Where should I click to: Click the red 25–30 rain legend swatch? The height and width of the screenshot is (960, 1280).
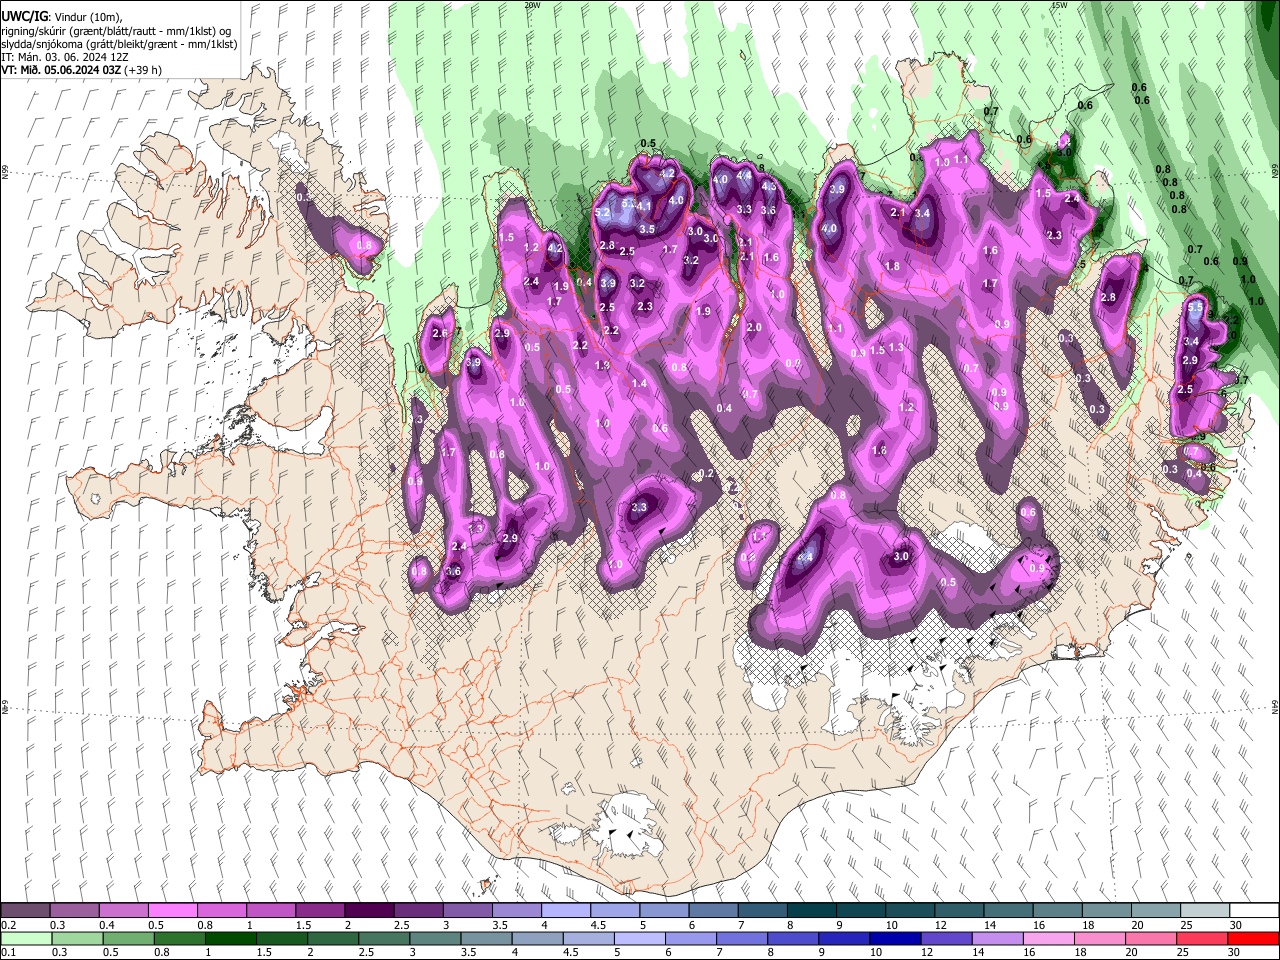pos(1204,938)
